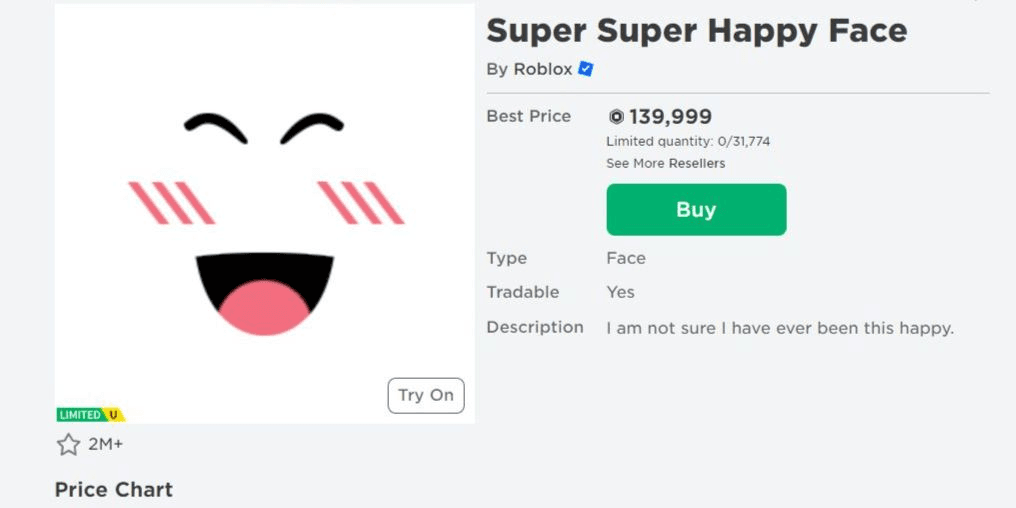Open See More Resellers link
This screenshot has height=508, width=1016.
click(665, 163)
